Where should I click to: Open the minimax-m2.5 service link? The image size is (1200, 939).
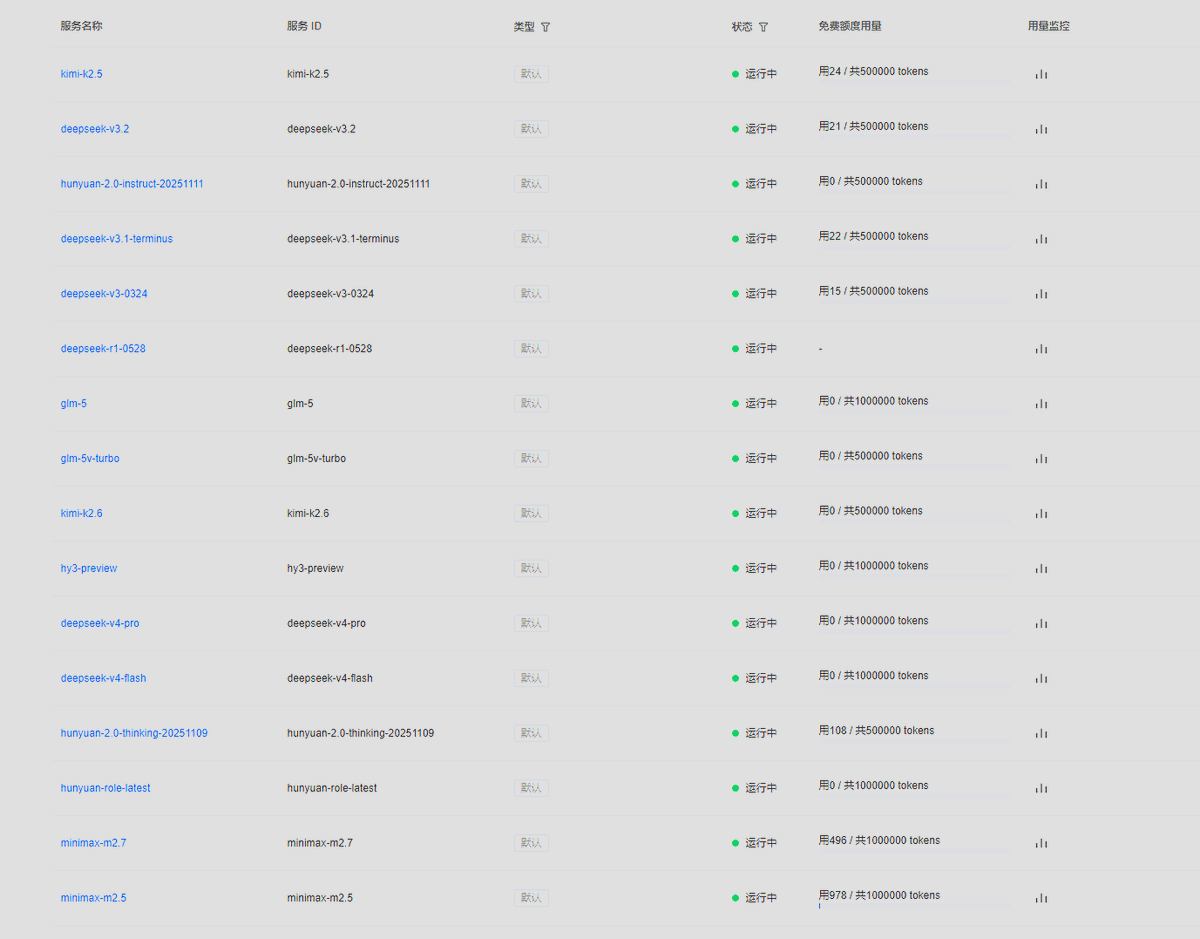click(93, 899)
